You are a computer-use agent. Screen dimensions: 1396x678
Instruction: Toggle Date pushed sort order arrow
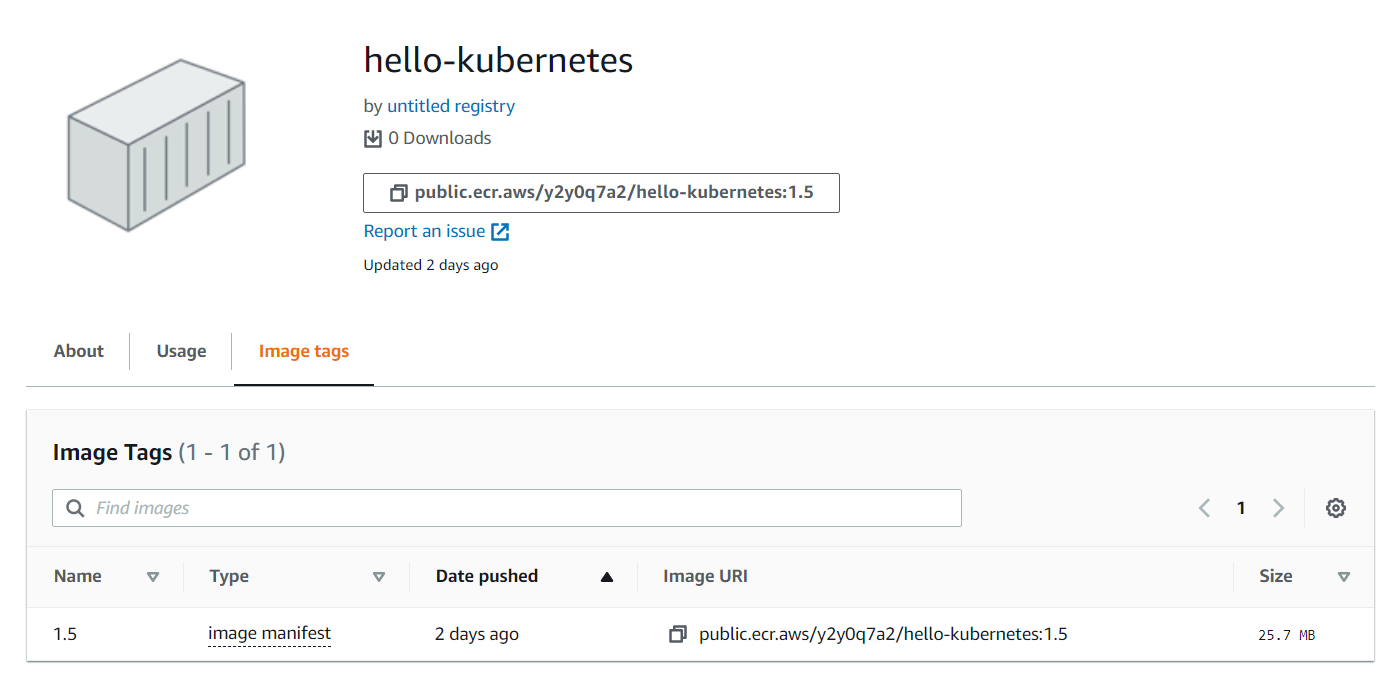click(606, 577)
